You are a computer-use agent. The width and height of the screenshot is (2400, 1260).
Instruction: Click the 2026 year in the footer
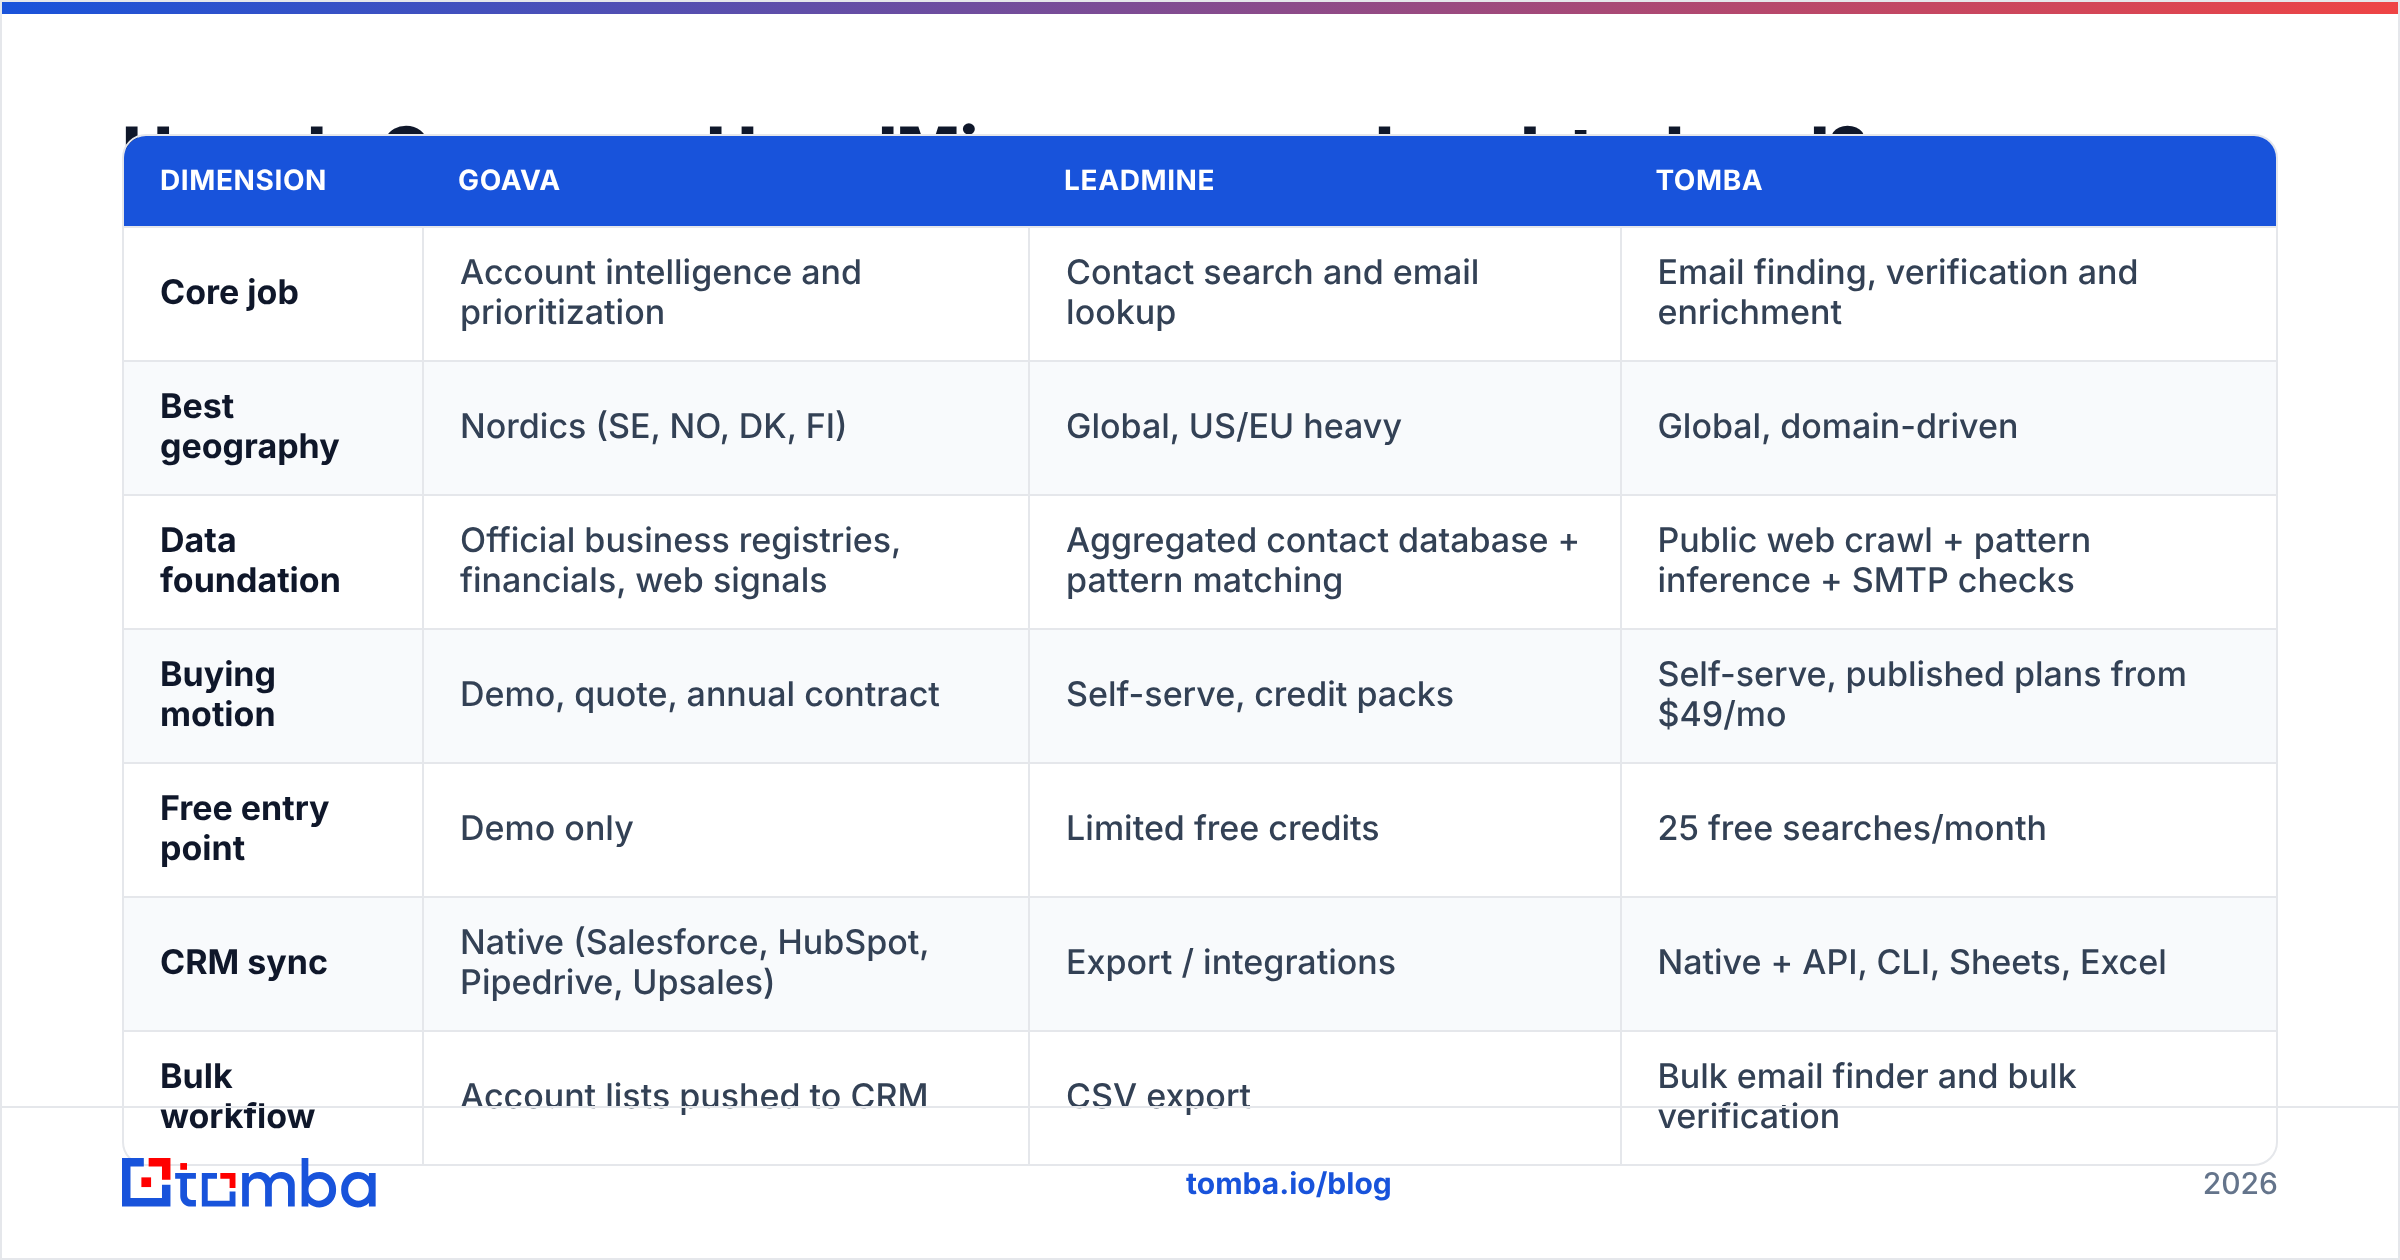tap(2240, 1184)
